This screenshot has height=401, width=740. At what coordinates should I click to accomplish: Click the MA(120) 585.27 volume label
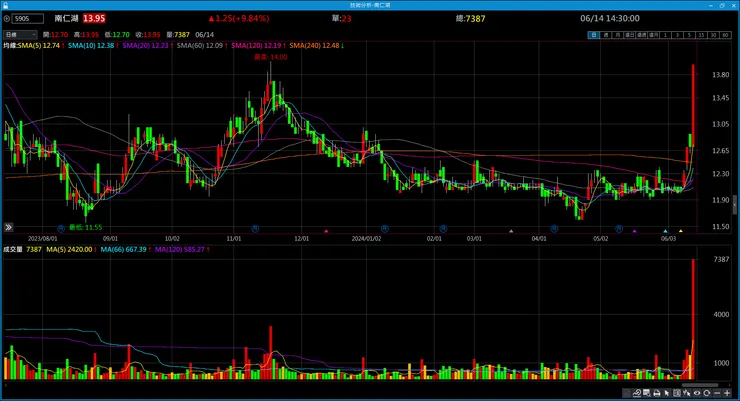(182, 250)
